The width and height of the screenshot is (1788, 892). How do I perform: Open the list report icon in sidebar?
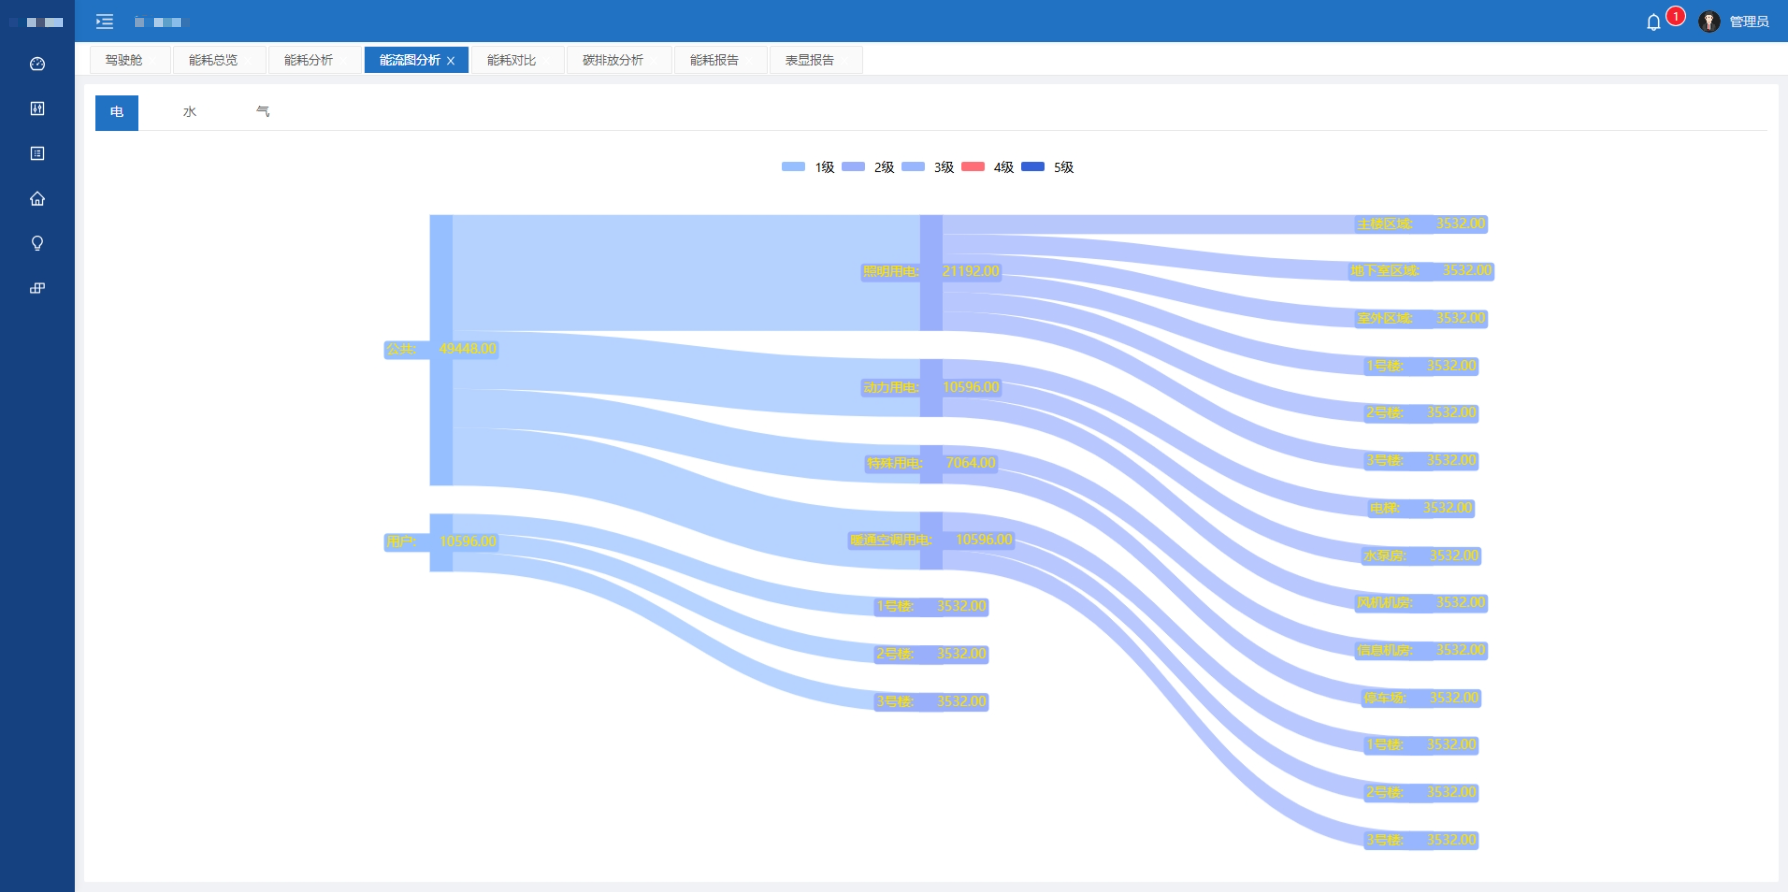[x=37, y=154]
